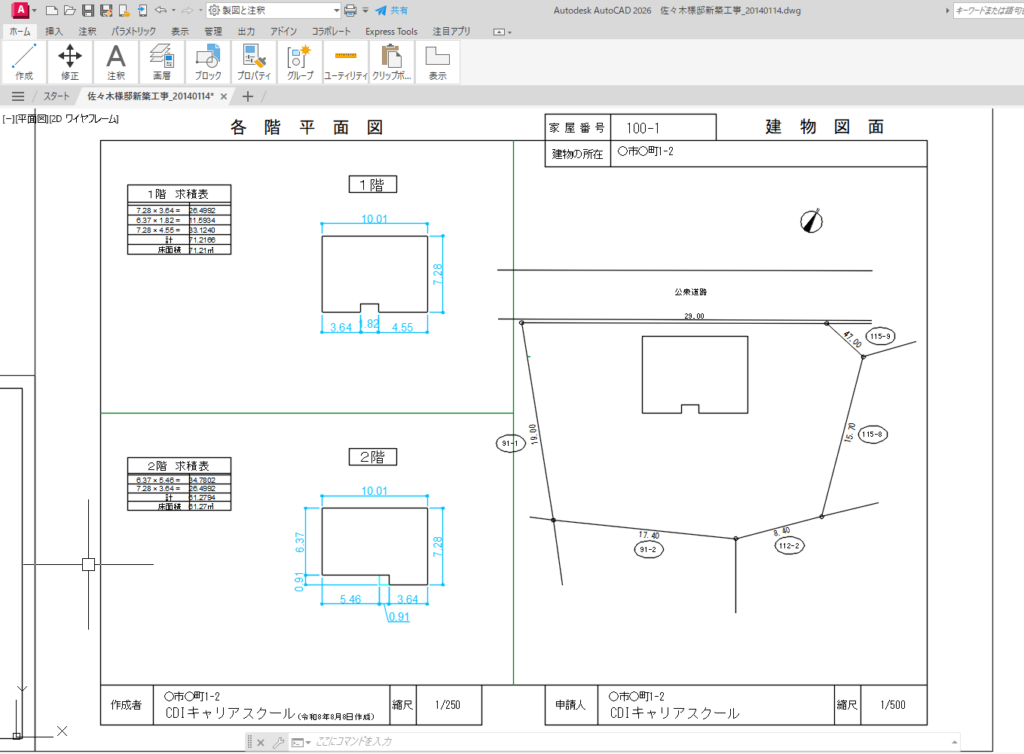Click the Save to Web & Mobile icon

click(142, 10)
